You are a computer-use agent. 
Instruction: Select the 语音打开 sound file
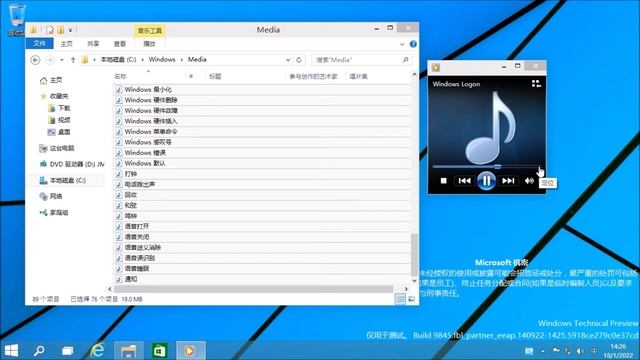tap(132, 226)
